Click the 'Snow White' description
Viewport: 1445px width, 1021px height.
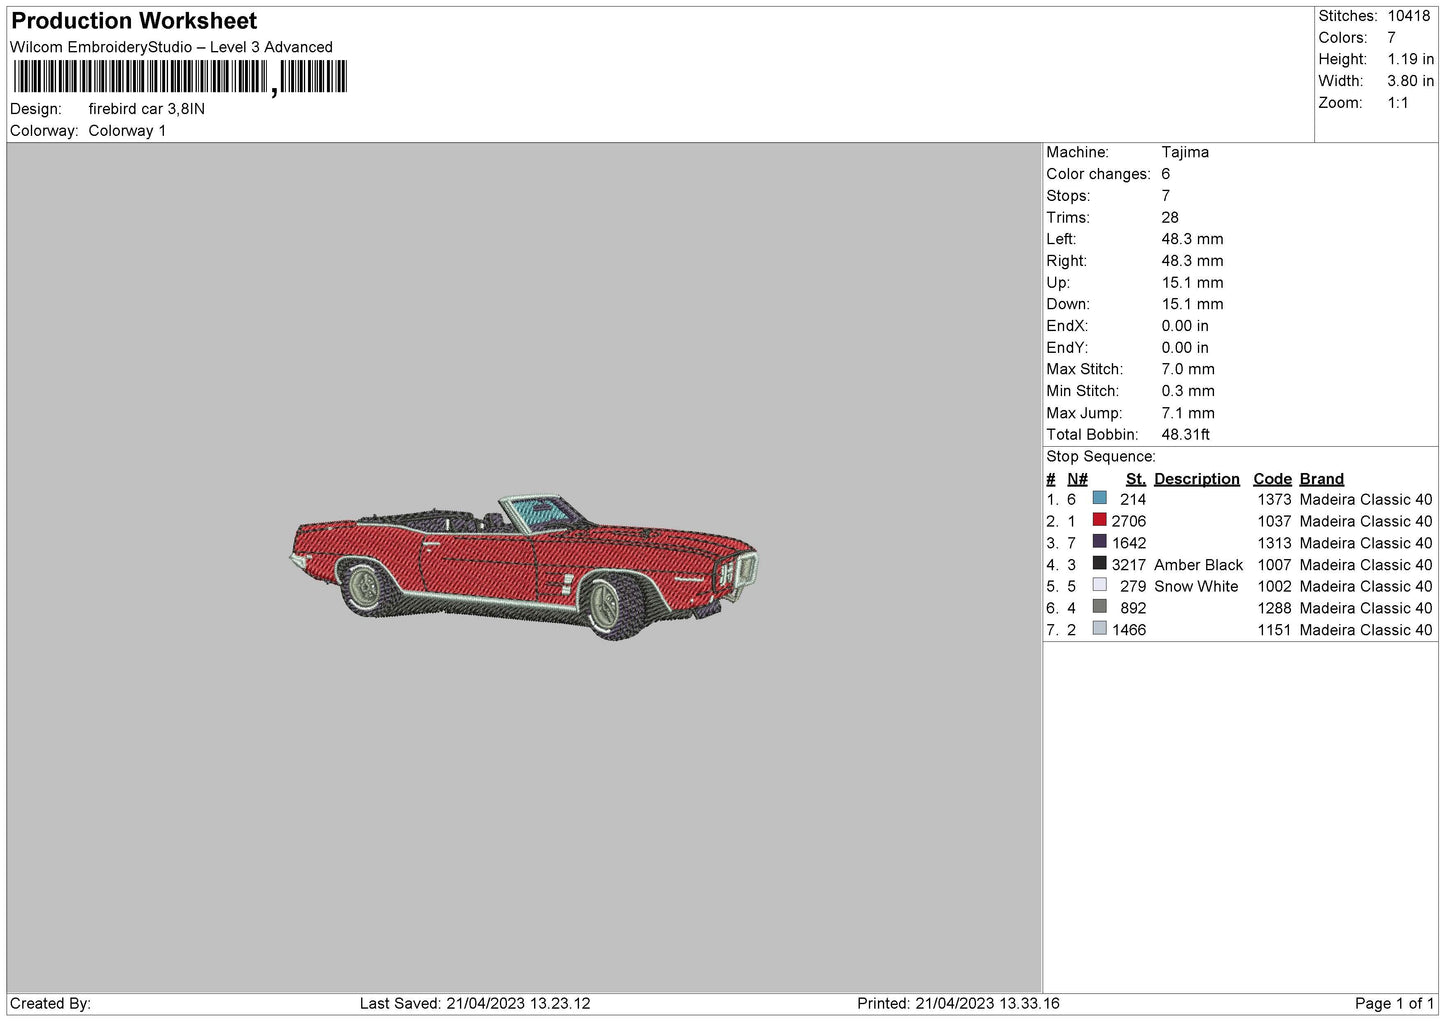click(1196, 586)
